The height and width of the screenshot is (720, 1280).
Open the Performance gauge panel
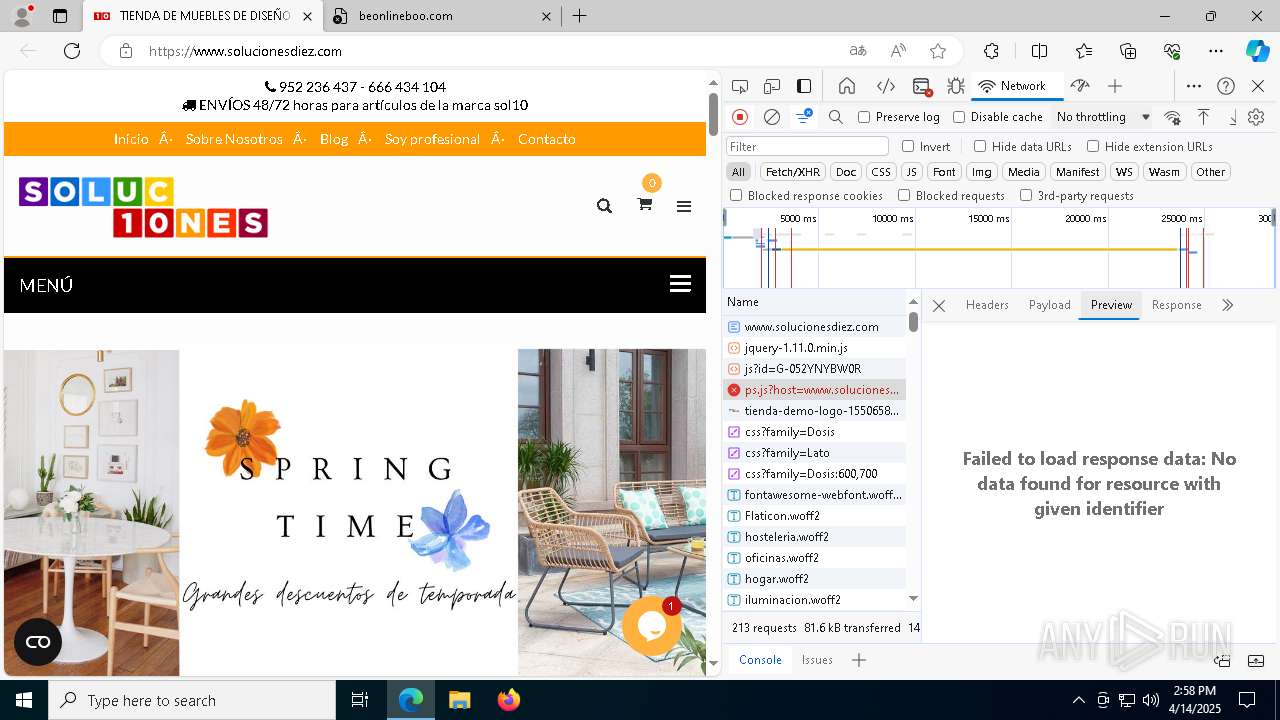pos(1079,86)
